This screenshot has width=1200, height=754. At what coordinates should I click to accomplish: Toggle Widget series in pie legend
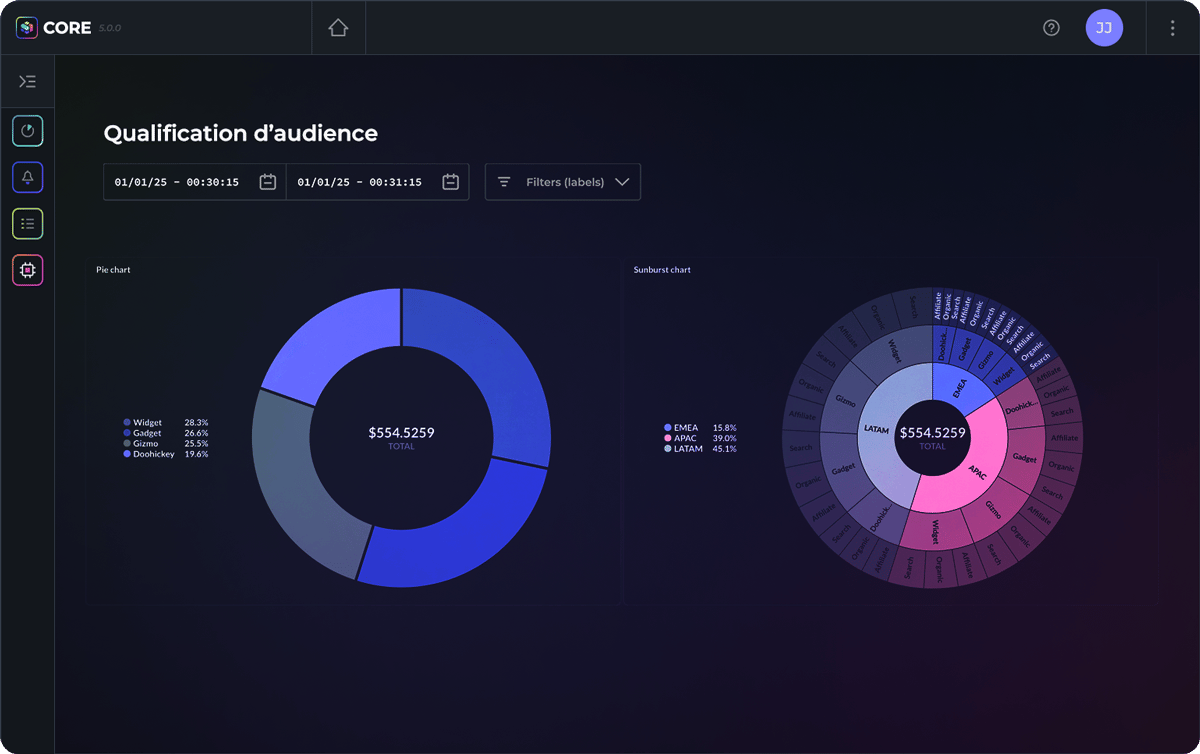click(x=147, y=423)
